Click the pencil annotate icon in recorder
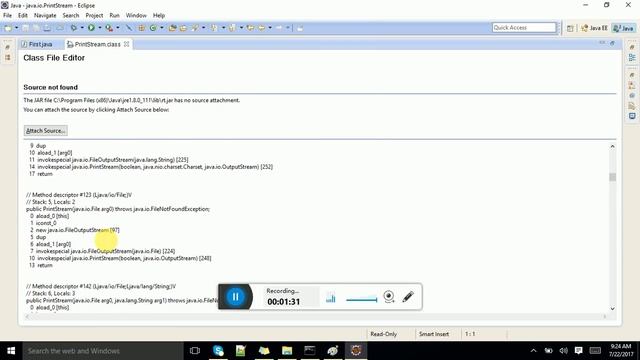 pos(408,296)
